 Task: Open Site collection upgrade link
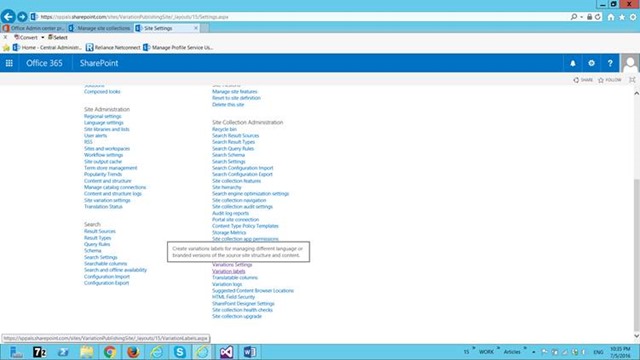(x=237, y=316)
